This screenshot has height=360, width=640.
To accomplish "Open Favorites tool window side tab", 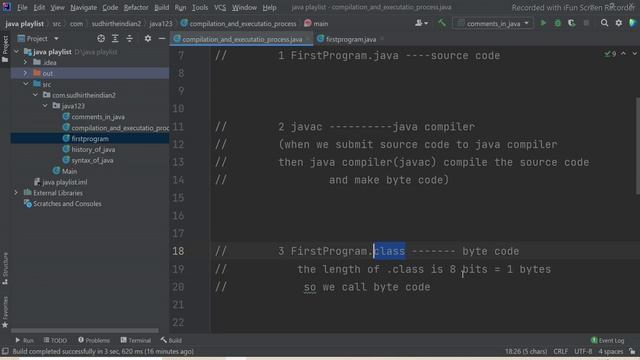I will 5,312.
